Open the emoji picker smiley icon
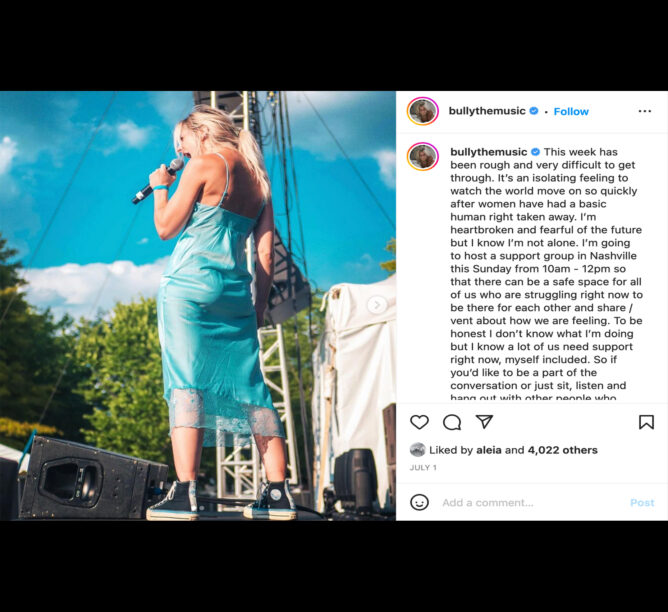 [419, 502]
